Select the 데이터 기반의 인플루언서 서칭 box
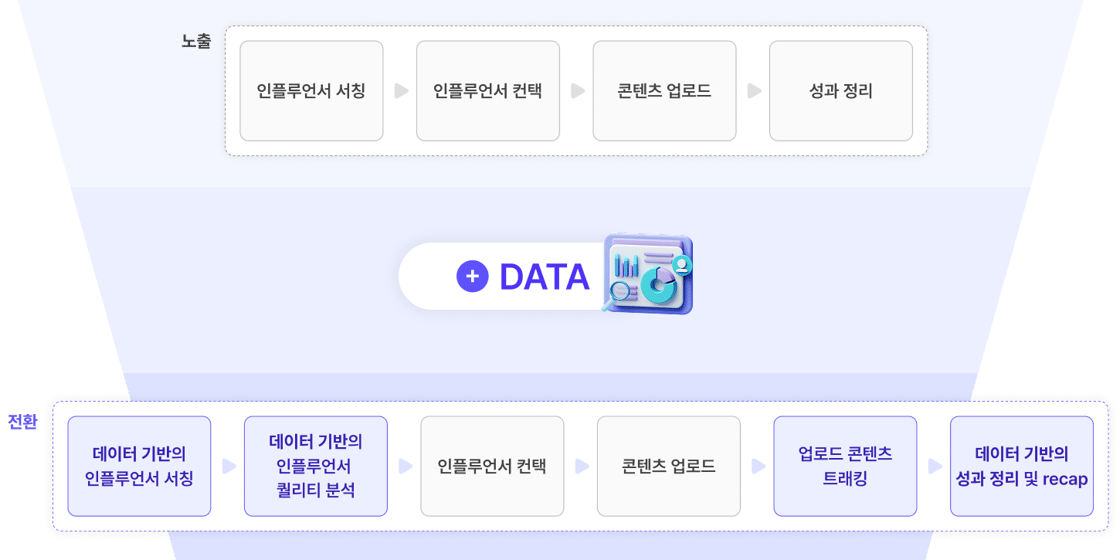Viewport: 1120px width, 560px height. pyautogui.click(x=139, y=466)
